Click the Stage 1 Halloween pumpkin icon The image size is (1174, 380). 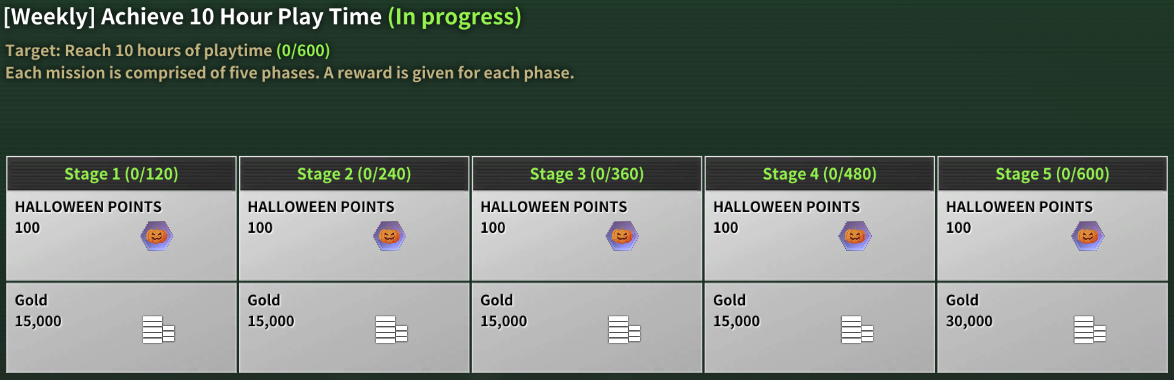pyautogui.click(x=156, y=236)
